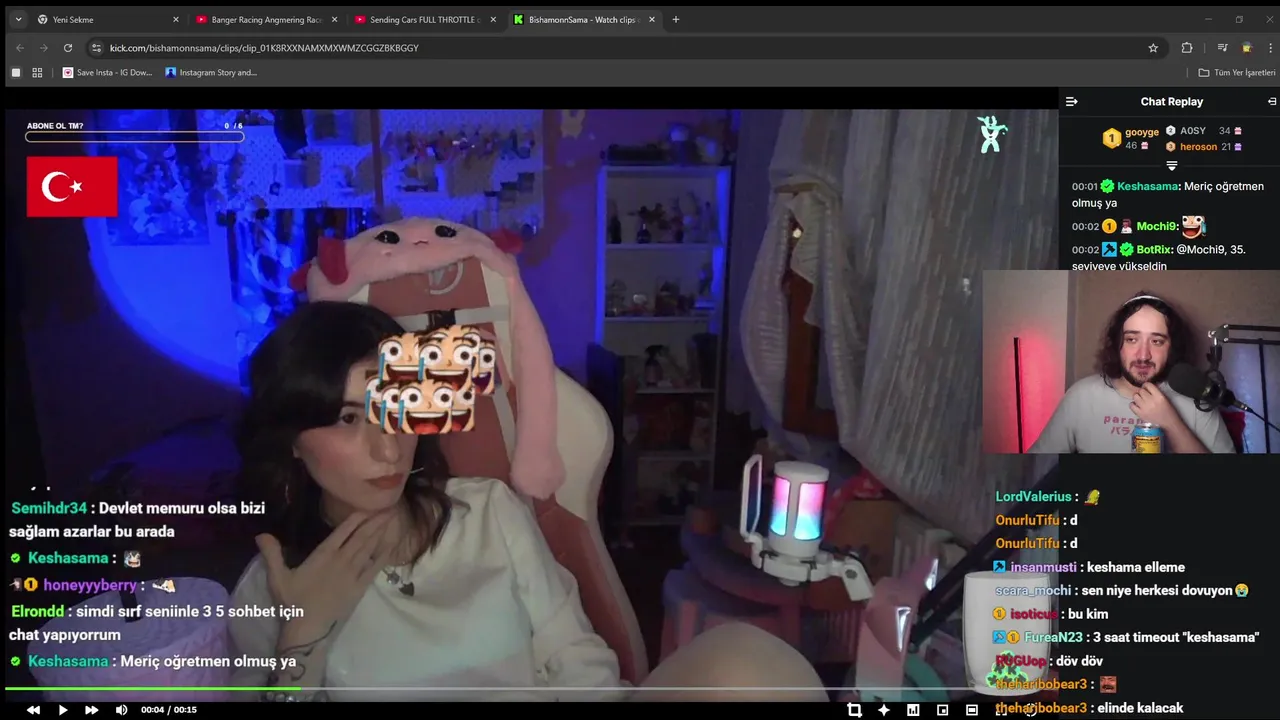Click the FureaN23 3 saat timeout message

(x=1126, y=637)
